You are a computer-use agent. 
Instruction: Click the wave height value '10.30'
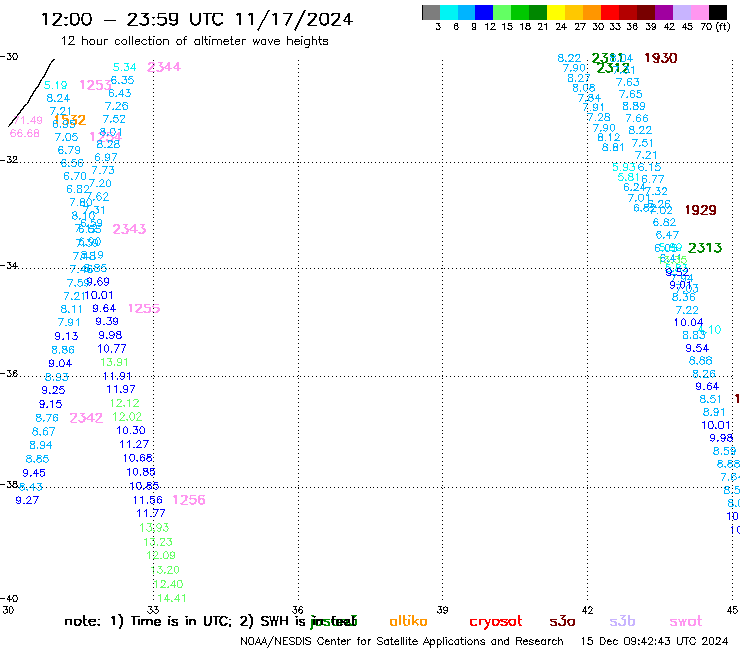(x=131, y=431)
